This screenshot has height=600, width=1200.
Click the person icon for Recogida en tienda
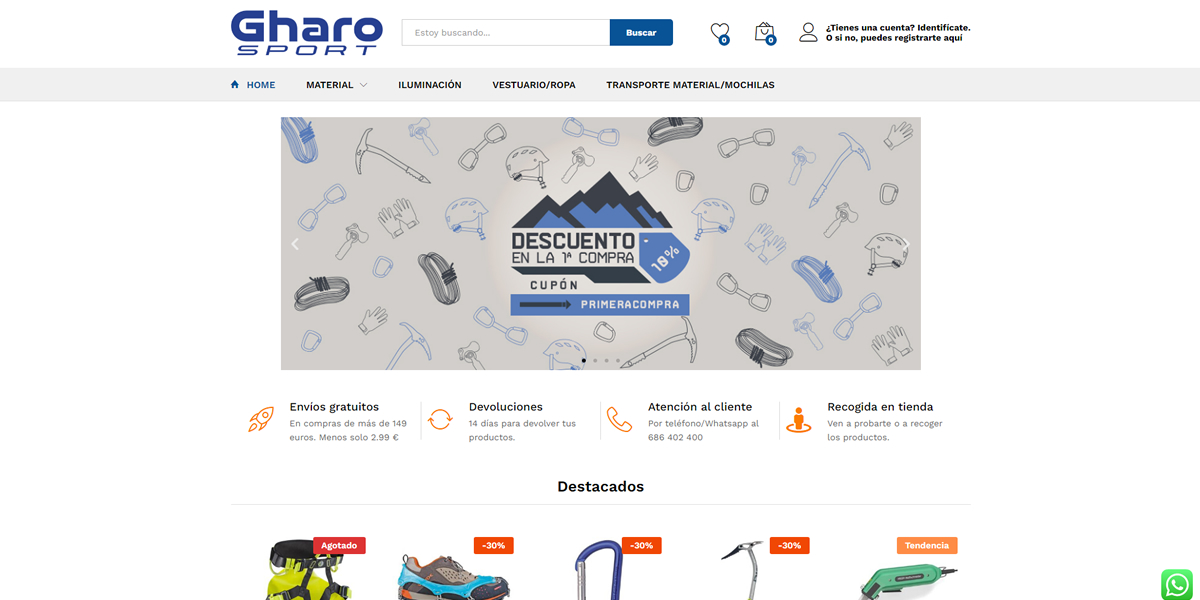click(797, 420)
